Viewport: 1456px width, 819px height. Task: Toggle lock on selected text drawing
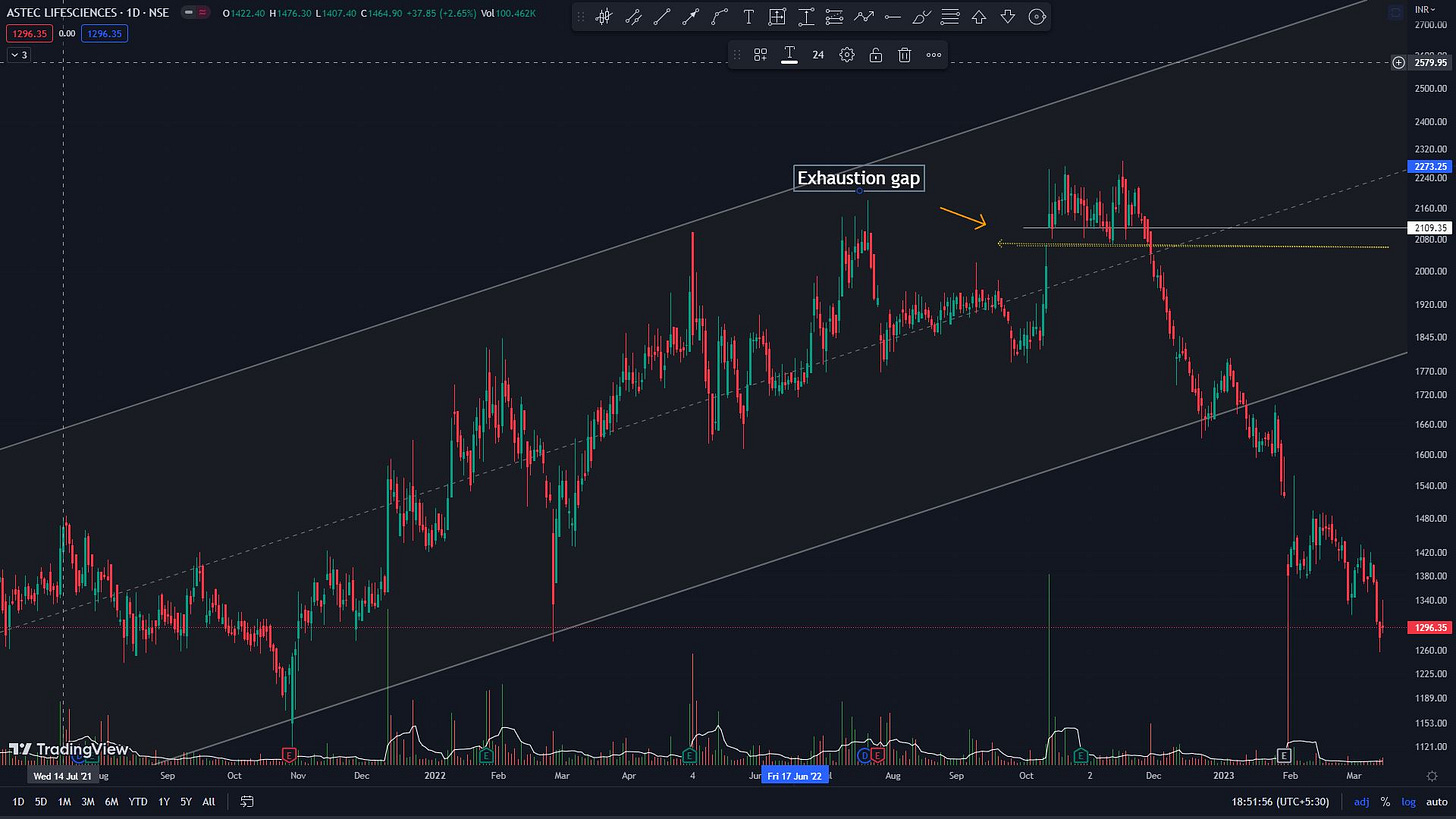tap(876, 55)
